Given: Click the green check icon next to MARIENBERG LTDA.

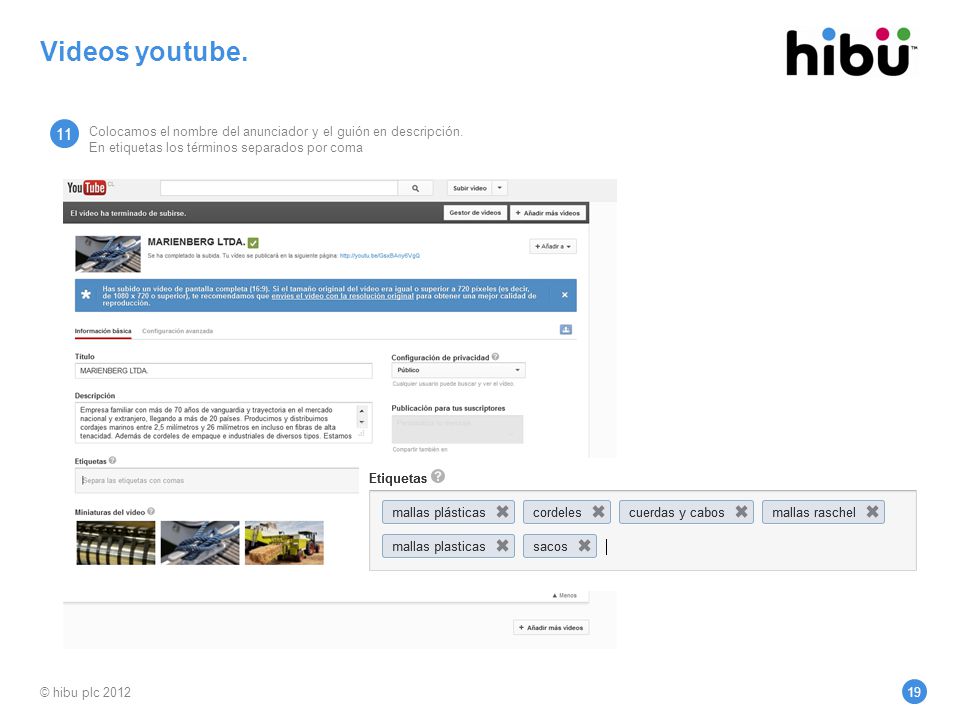Looking at the screenshot, I should tap(253, 242).
